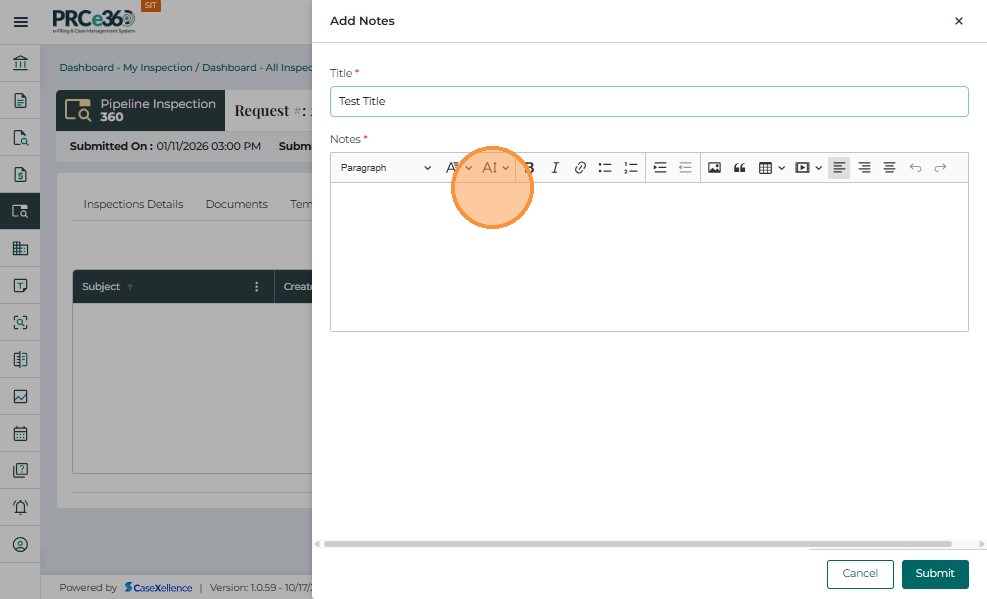
Task: Open the scan search sidebar icon
Action: 20,322
